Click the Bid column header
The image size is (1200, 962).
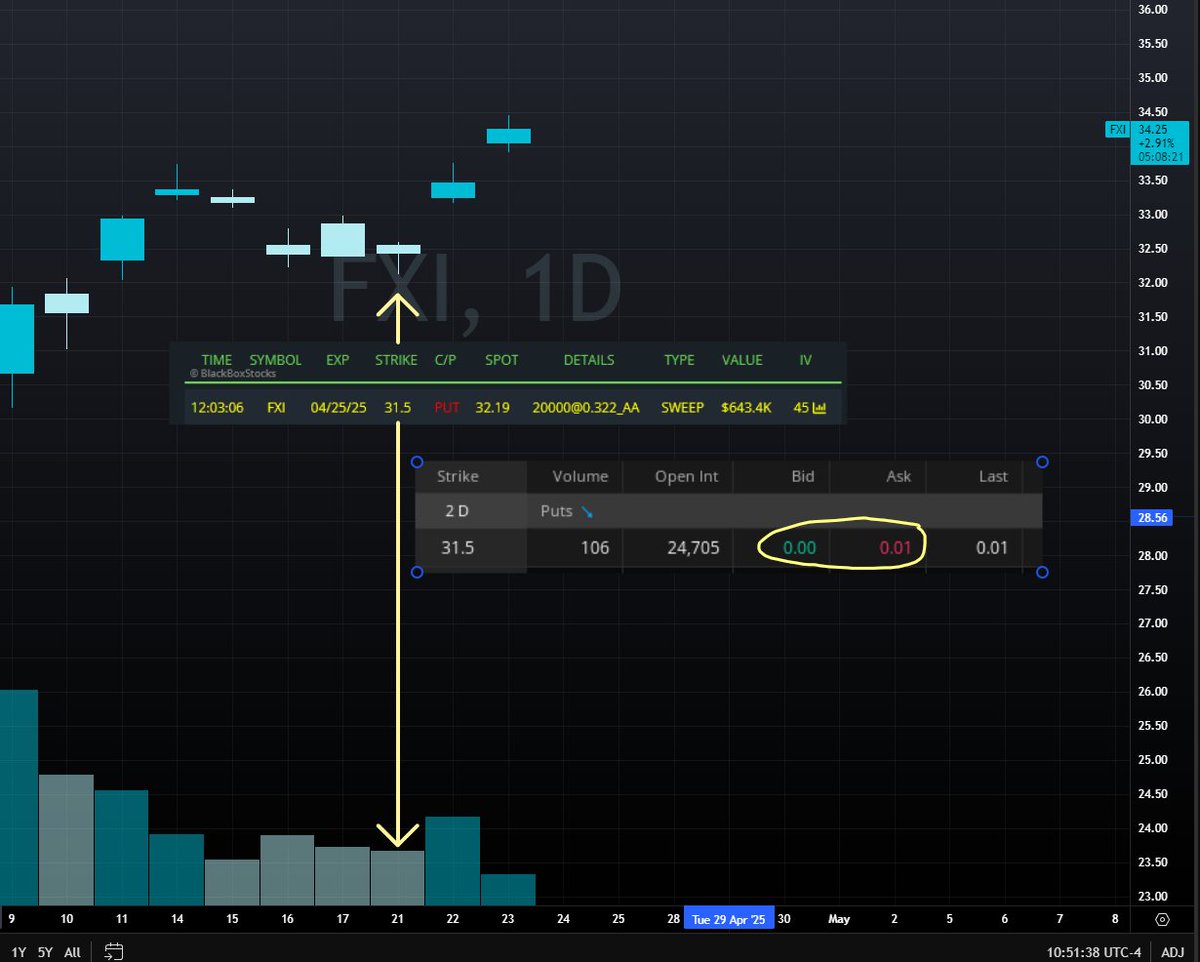point(803,476)
